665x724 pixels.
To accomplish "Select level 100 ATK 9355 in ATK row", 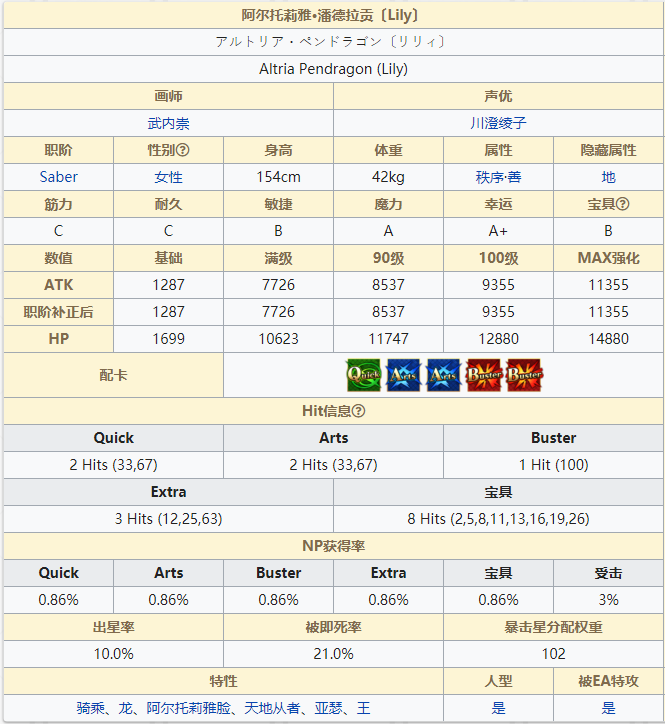I will click(498, 285).
